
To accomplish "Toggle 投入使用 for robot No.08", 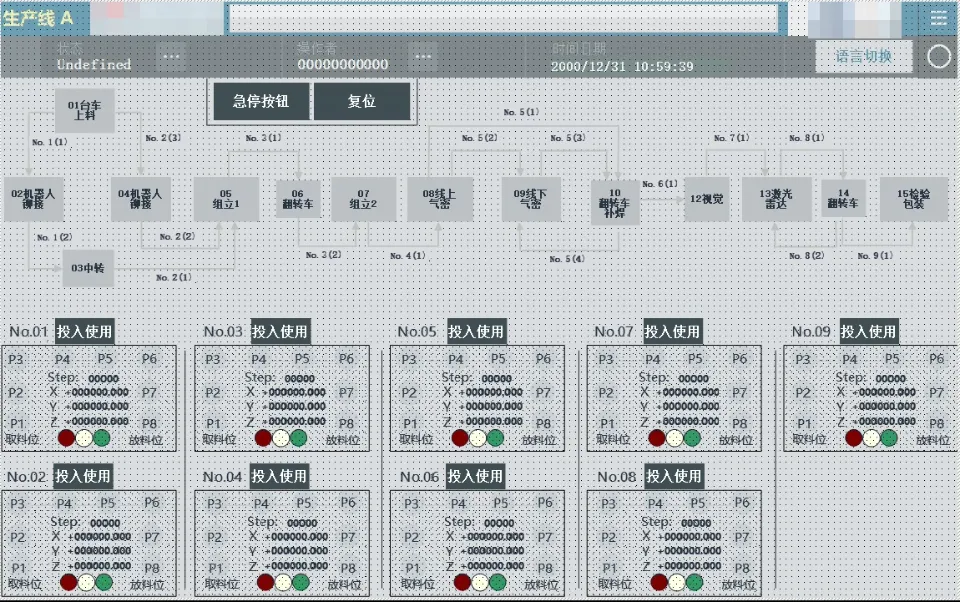I will [673, 476].
